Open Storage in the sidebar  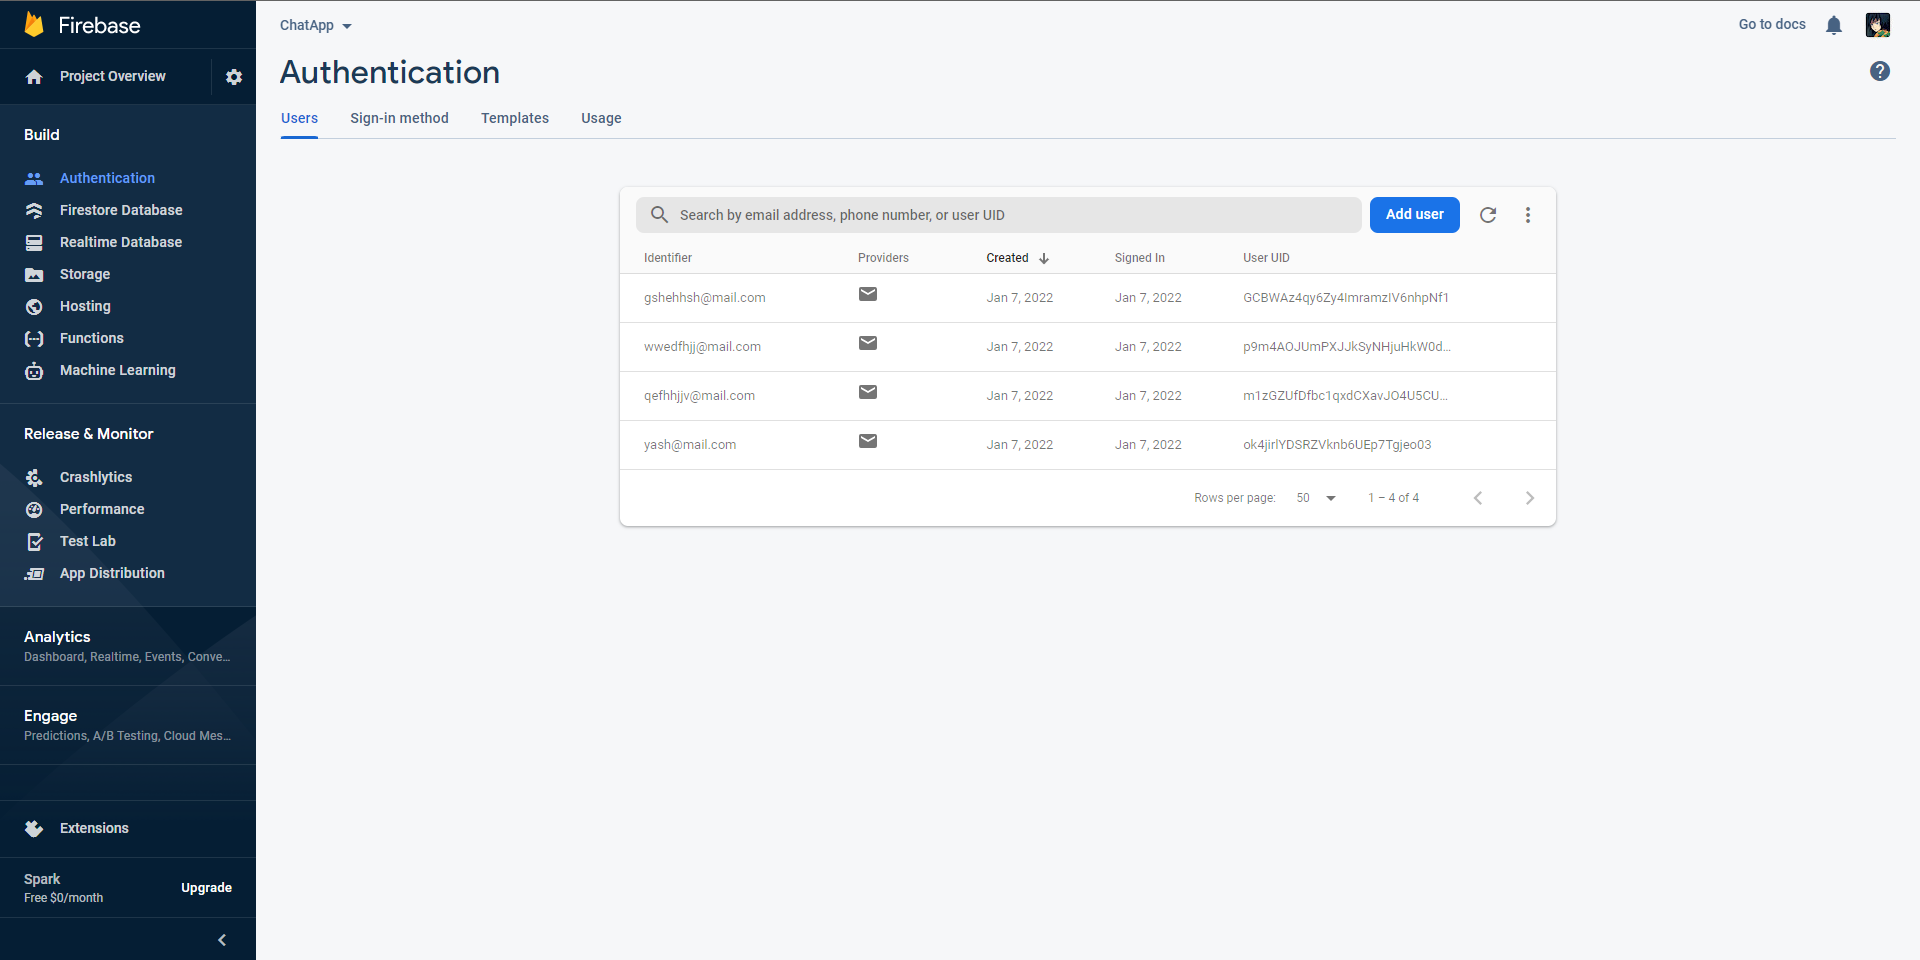(x=85, y=274)
